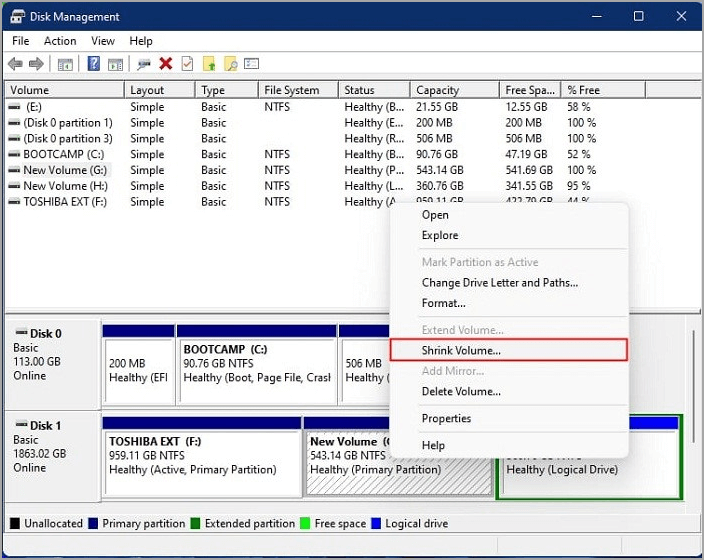Open the Action menu
This screenshot has width=704, height=560.
coord(60,41)
